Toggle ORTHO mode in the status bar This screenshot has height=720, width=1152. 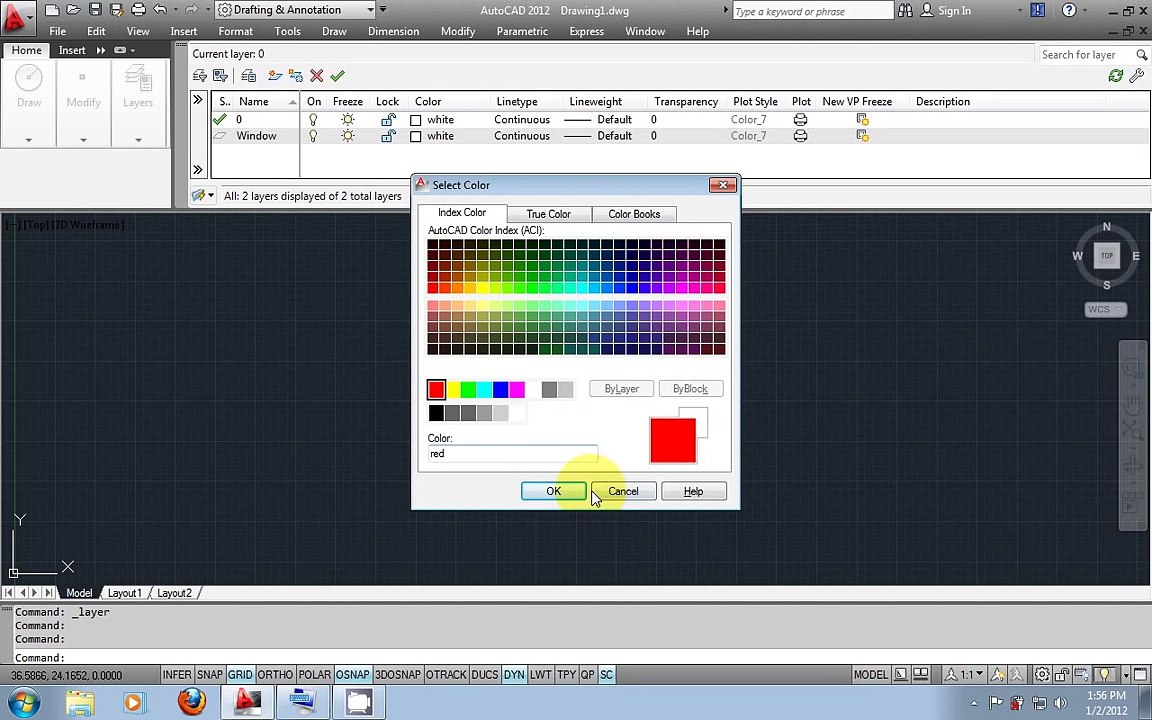(275, 674)
